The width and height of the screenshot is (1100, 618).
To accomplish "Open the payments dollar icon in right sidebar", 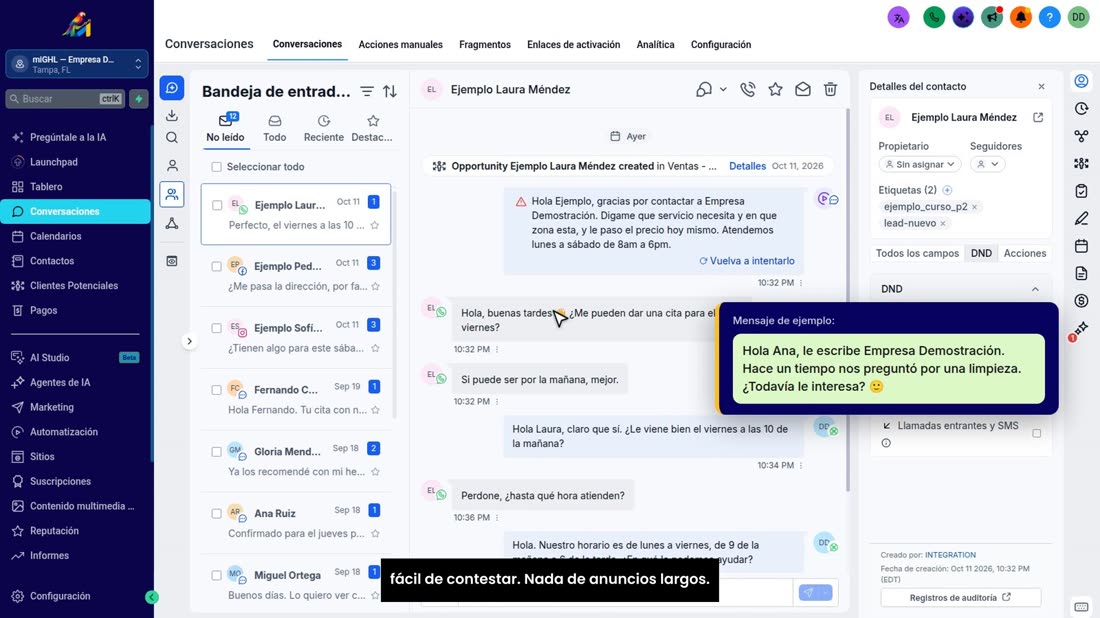I will (x=1081, y=301).
